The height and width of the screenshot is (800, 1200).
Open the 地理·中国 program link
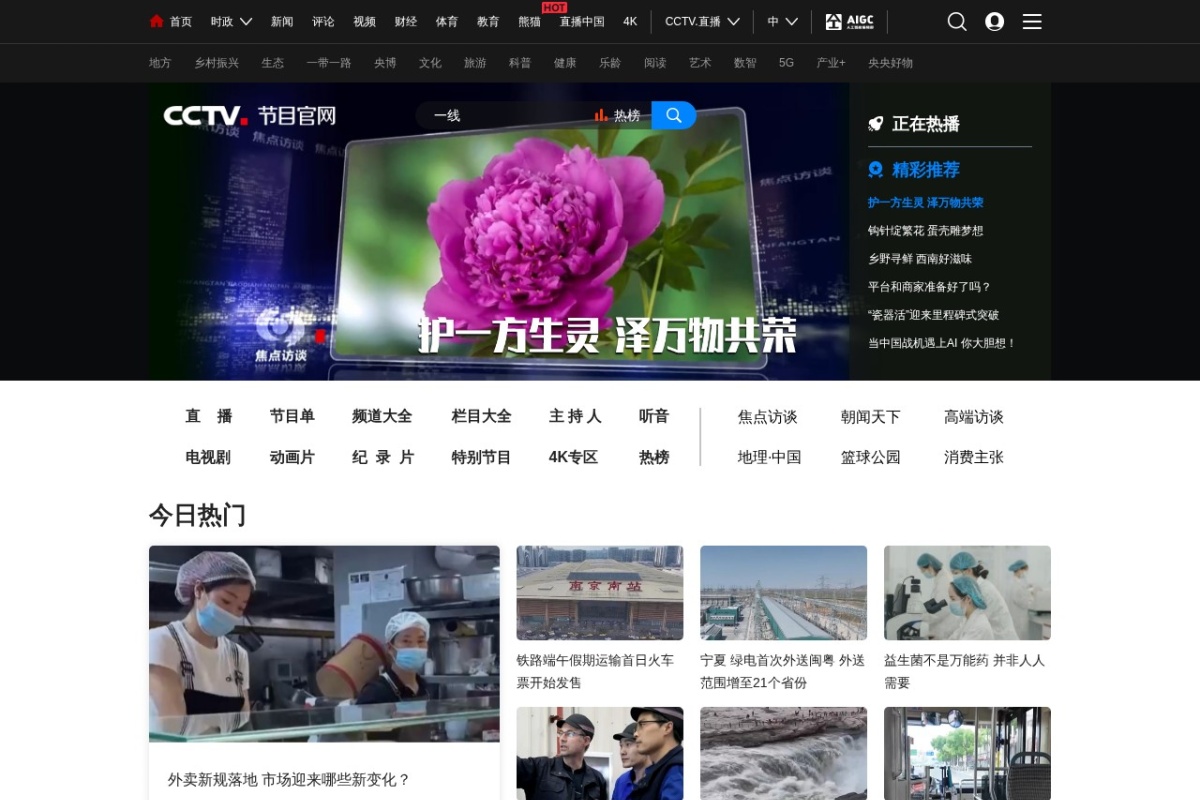[770, 457]
